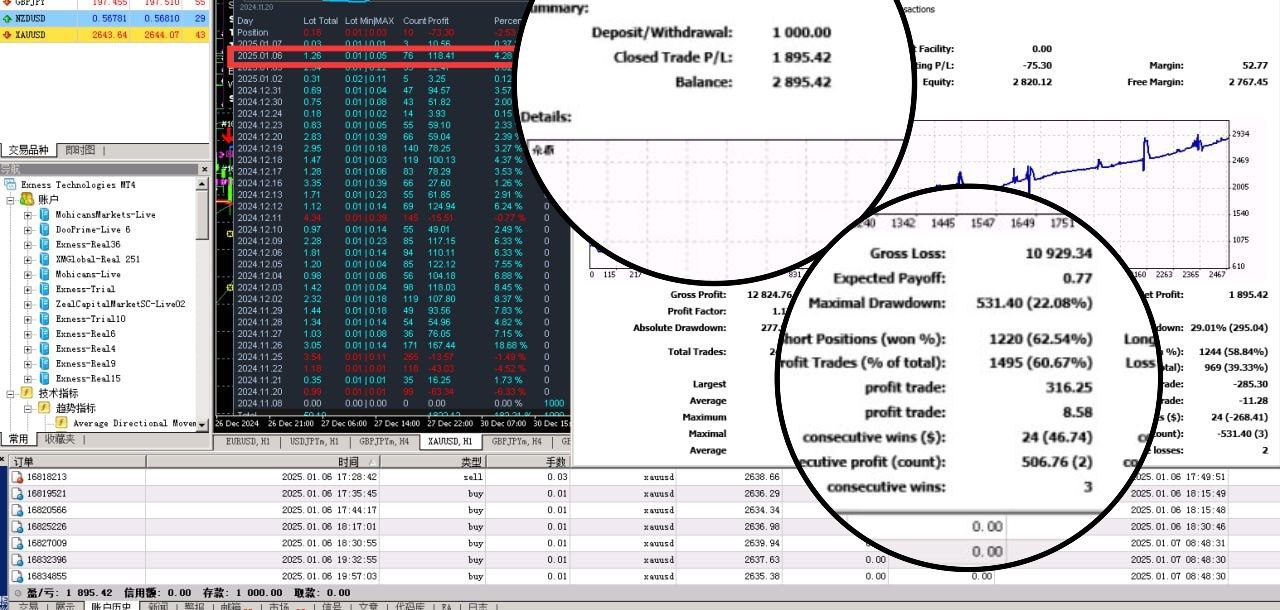Select the NZDUSD row in Market Watch
The height and width of the screenshot is (610, 1280).
click(105, 17)
